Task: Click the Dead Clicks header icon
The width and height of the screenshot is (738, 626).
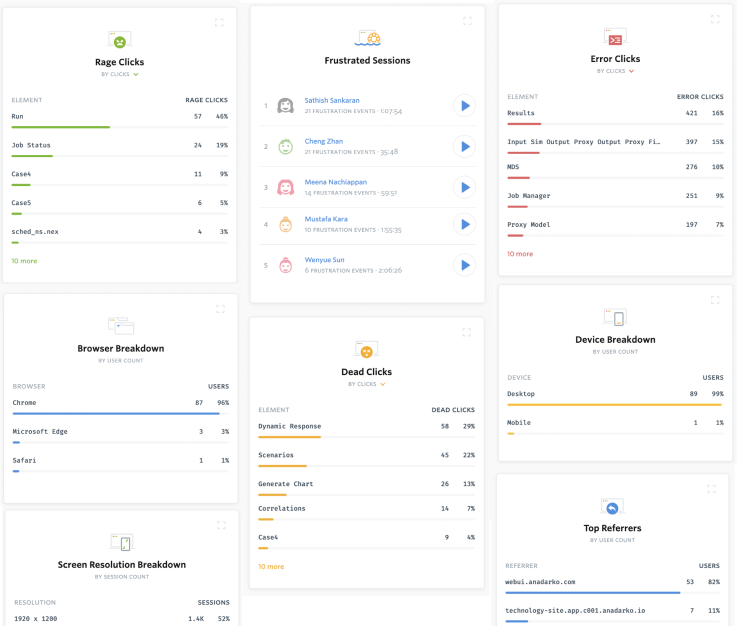Action: pyautogui.click(x=367, y=349)
